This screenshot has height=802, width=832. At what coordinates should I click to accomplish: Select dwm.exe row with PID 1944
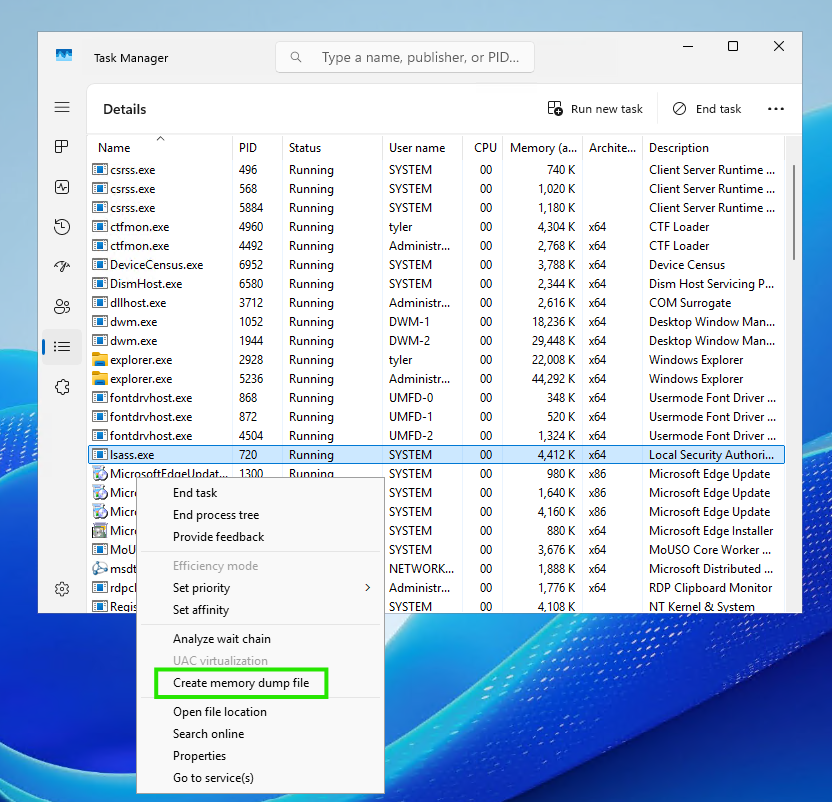pos(436,341)
